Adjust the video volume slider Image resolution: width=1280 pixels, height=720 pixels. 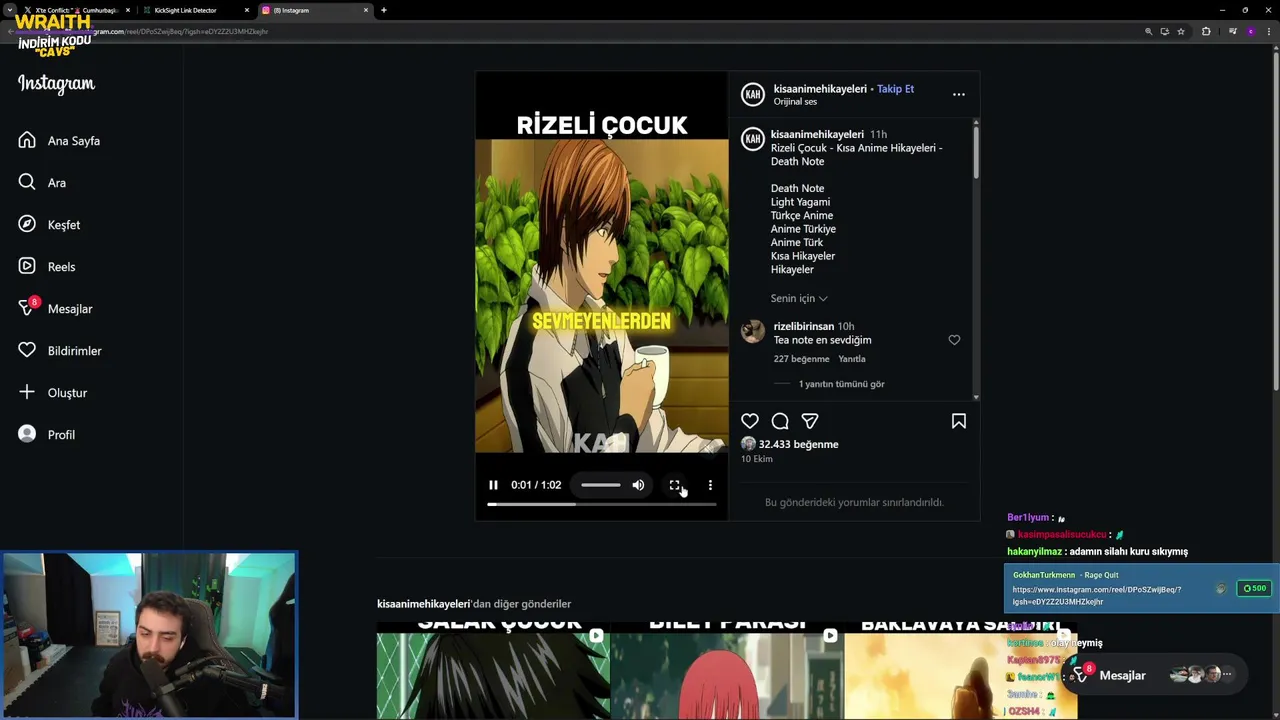click(x=601, y=485)
